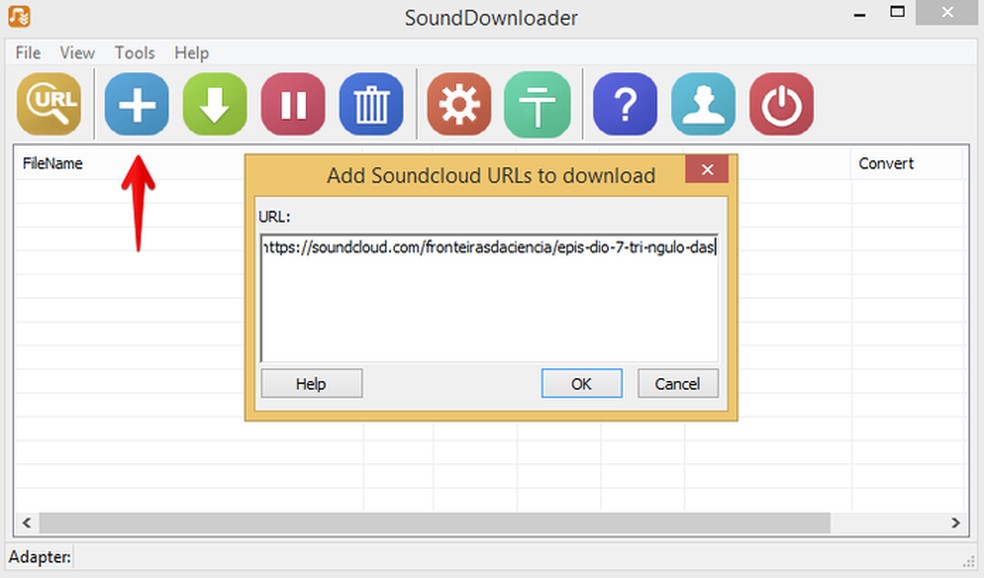This screenshot has height=578, width=984.
Task: Start downloads with the green arrow icon
Action: pyautogui.click(x=214, y=103)
